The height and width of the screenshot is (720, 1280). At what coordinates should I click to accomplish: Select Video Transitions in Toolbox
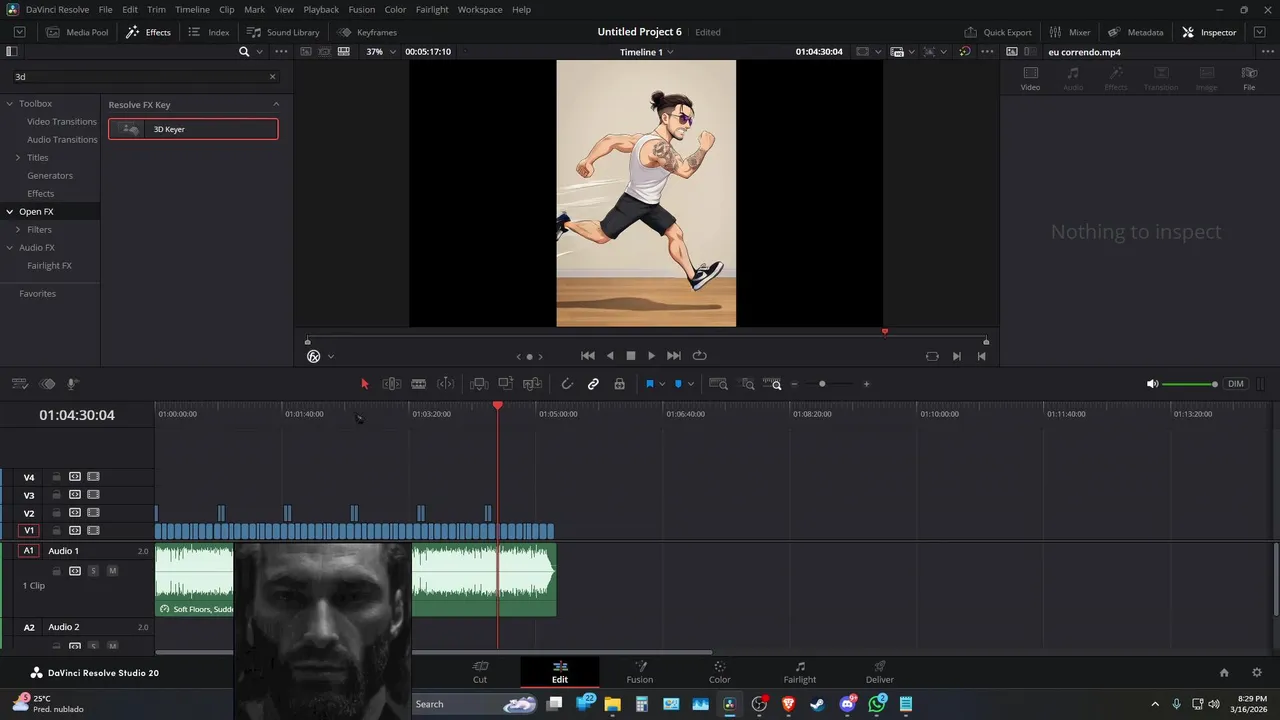click(62, 122)
